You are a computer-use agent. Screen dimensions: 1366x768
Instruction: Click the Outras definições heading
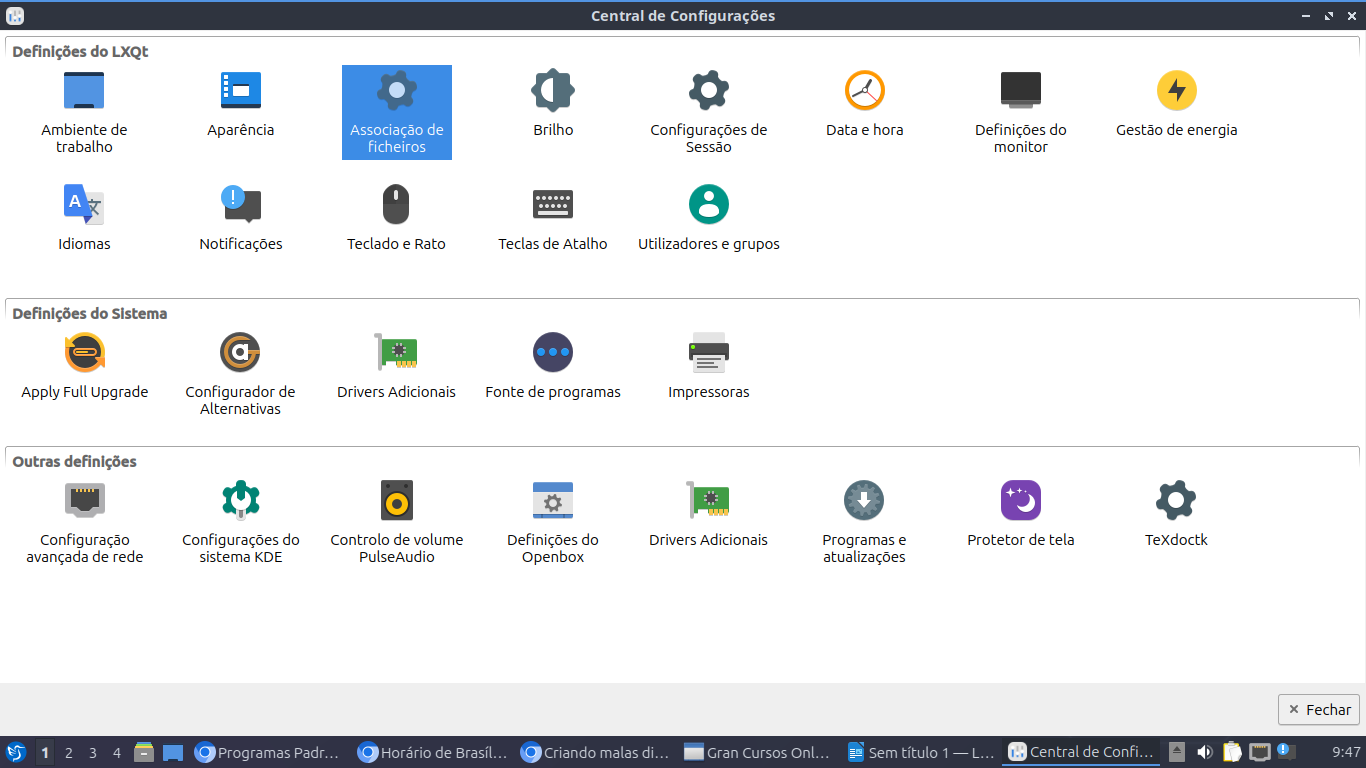(x=74, y=461)
